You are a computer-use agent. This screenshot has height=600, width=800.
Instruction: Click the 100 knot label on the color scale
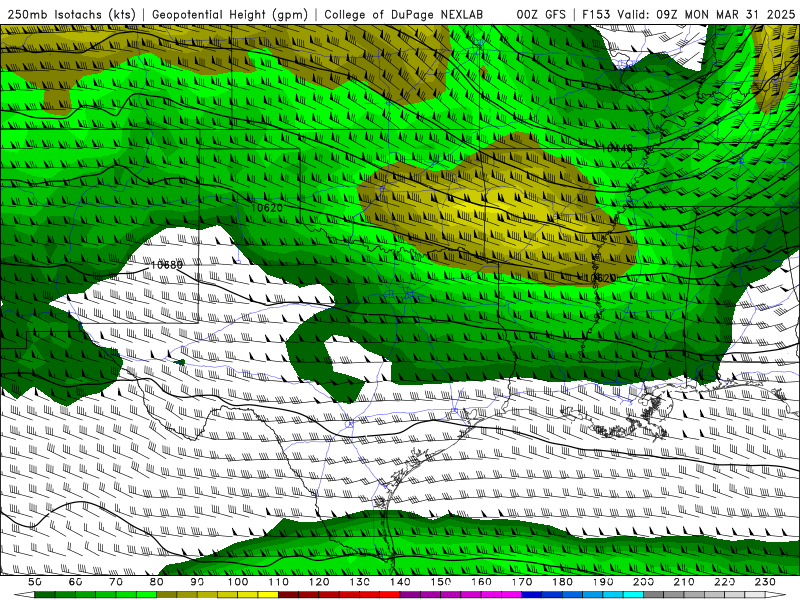click(238, 582)
